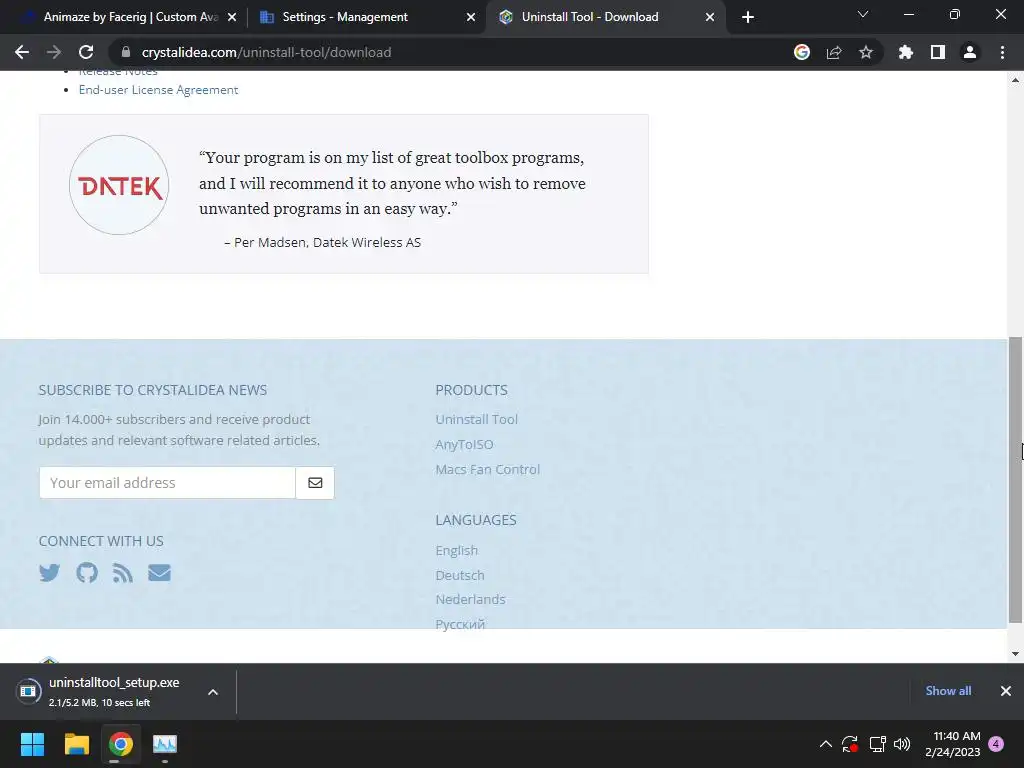Open the Extensions puzzle icon
The image size is (1024, 768).
[x=906, y=52]
